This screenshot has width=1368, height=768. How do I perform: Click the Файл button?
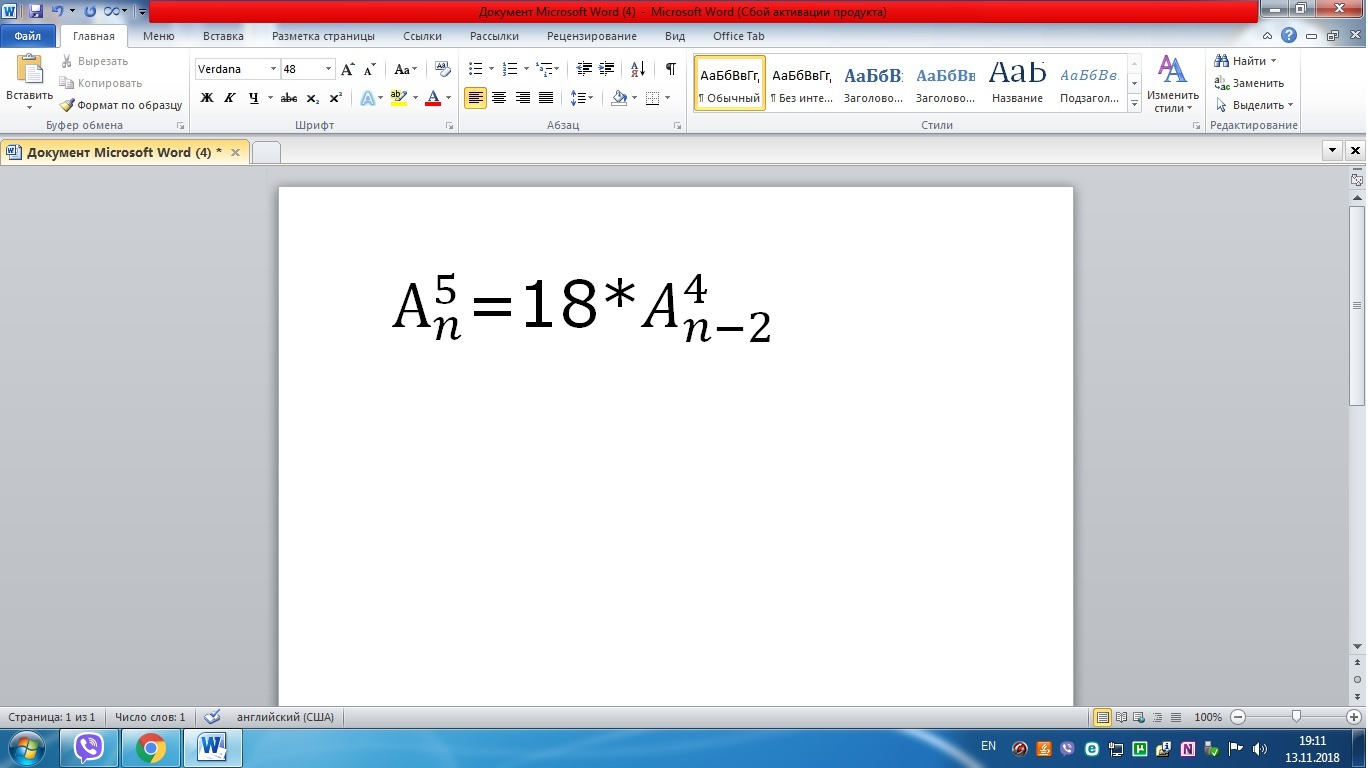(28, 36)
